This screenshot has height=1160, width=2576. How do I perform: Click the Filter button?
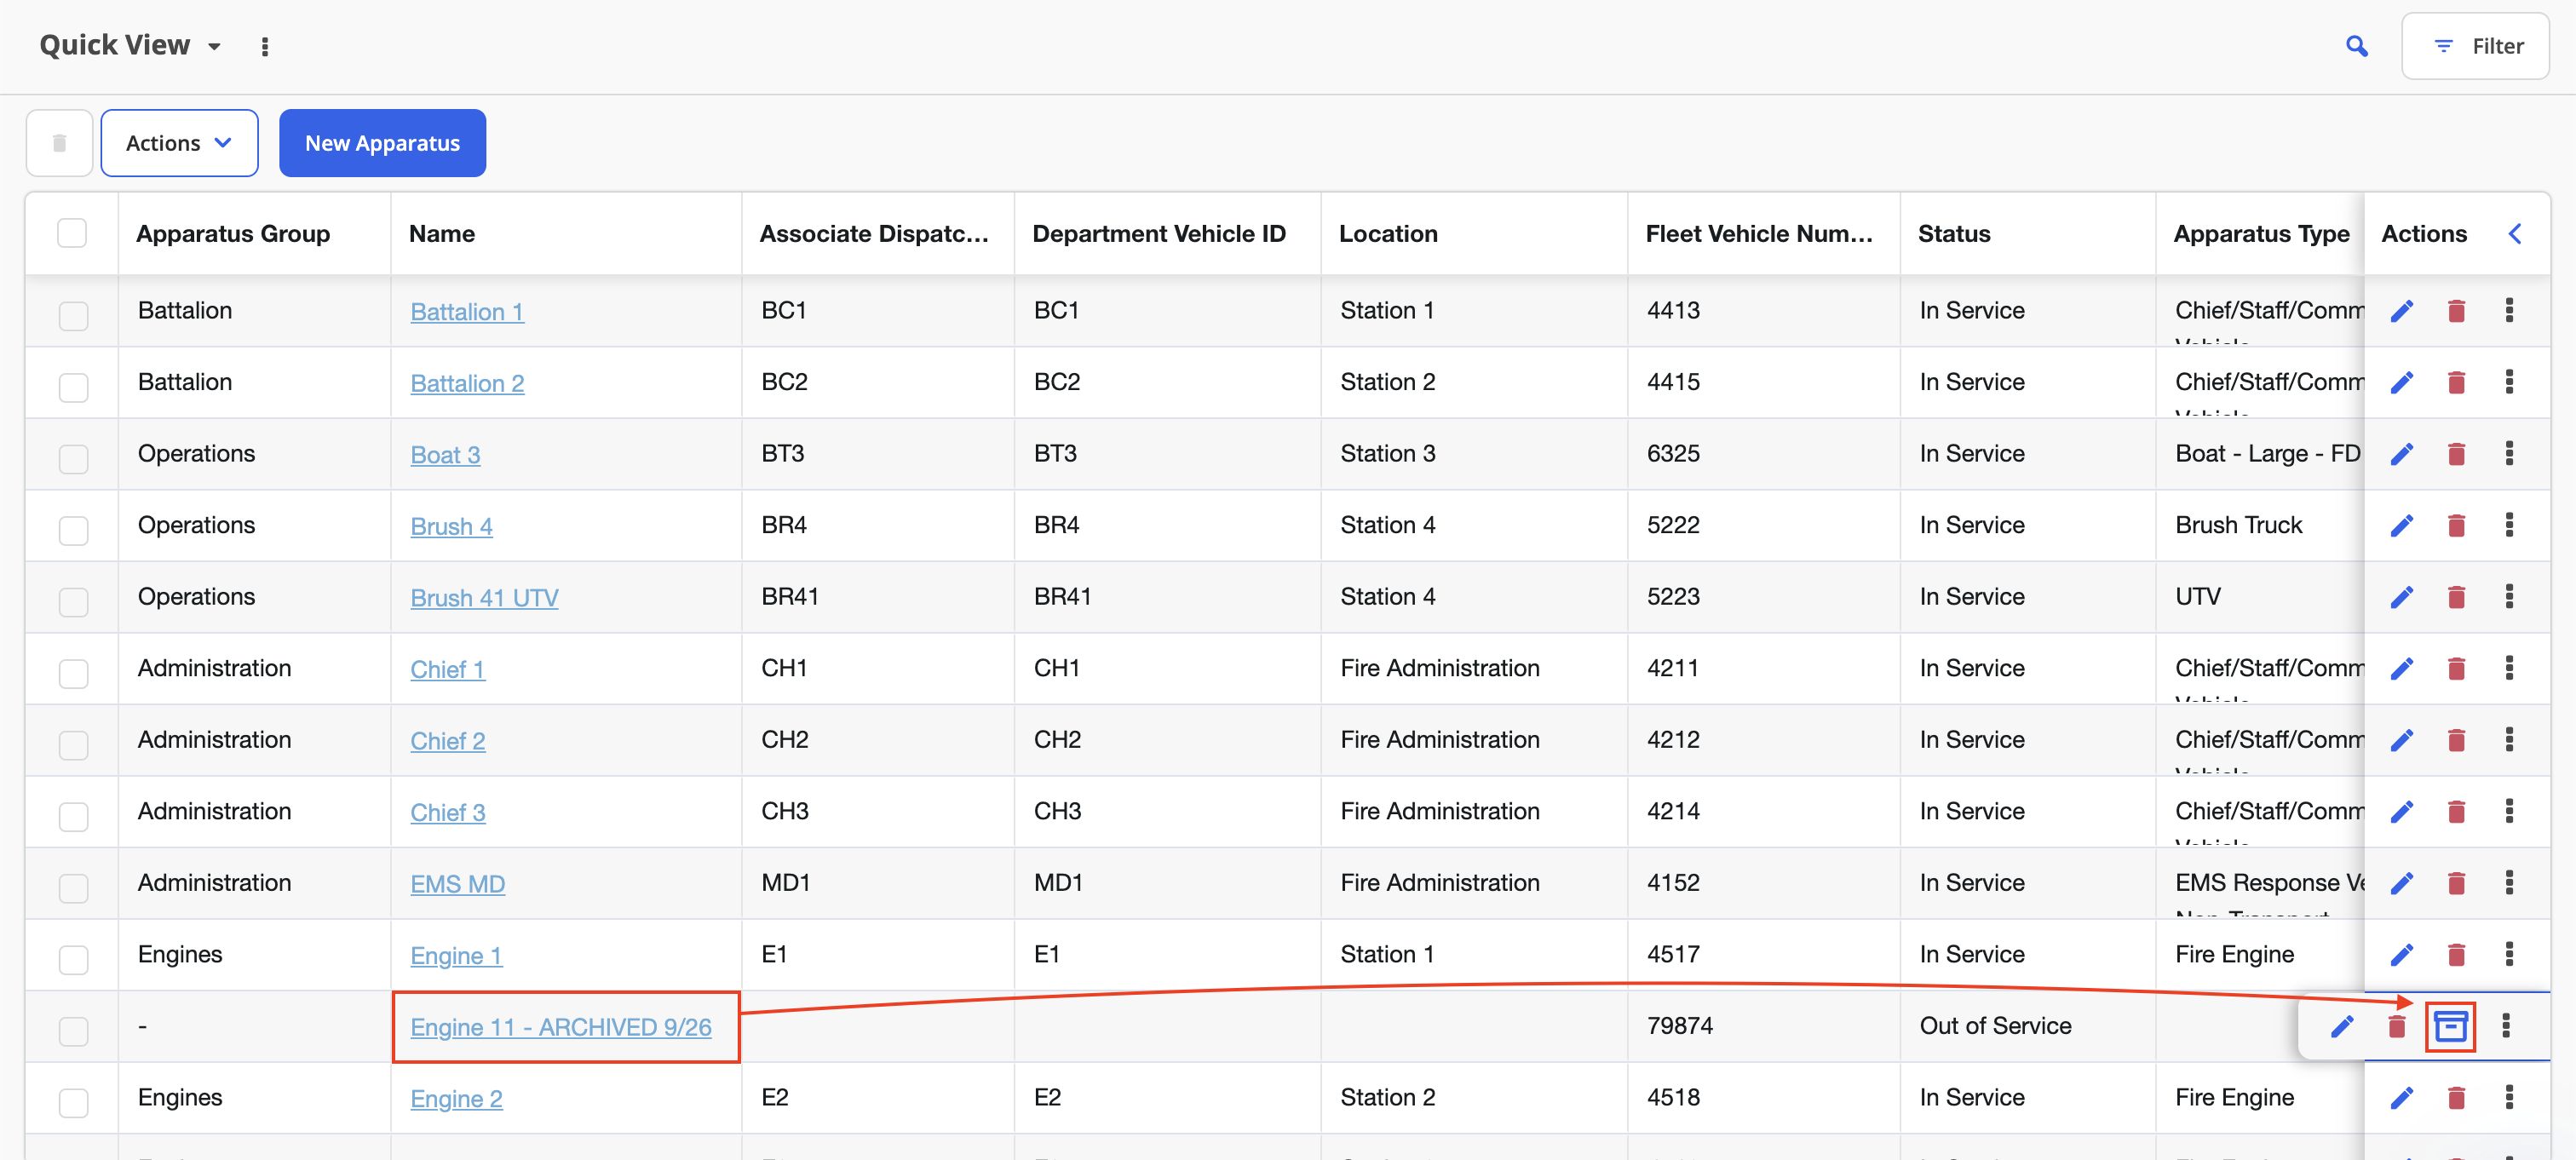2475,46
